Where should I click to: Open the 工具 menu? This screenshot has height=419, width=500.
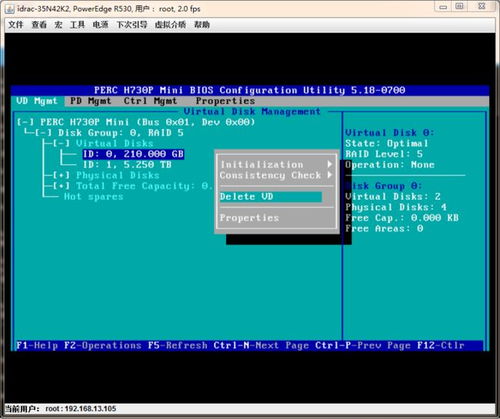point(77,24)
